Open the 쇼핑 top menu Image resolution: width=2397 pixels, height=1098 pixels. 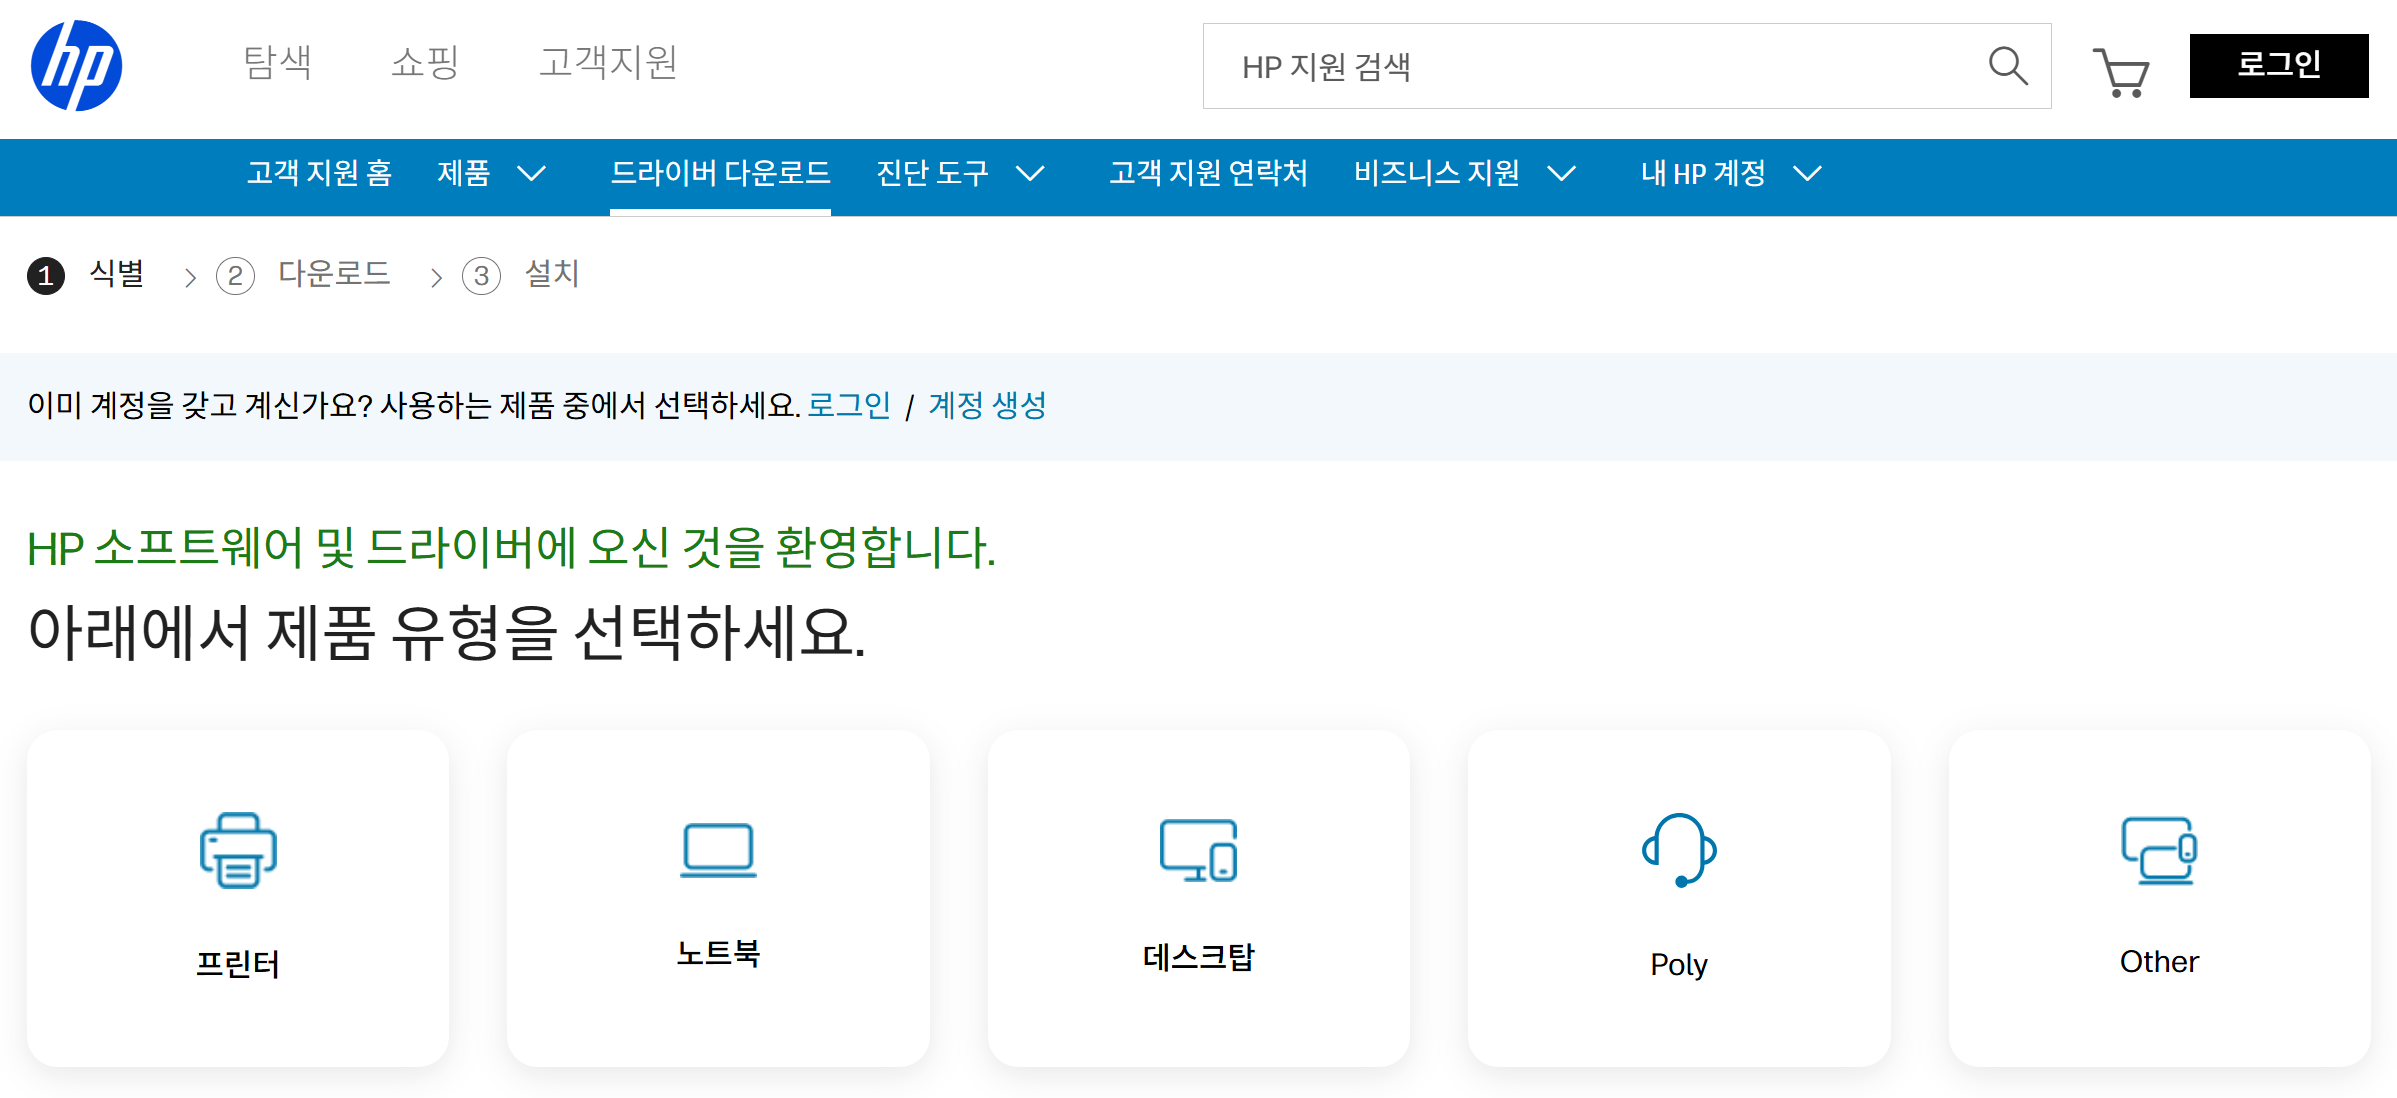(425, 62)
